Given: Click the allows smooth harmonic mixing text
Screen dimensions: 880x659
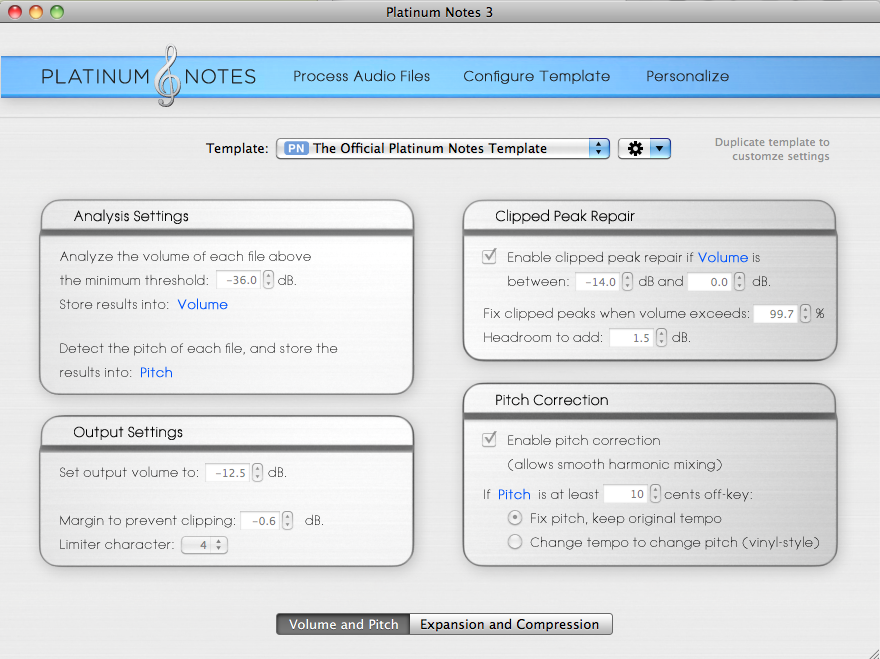Looking at the screenshot, I should 615,464.
